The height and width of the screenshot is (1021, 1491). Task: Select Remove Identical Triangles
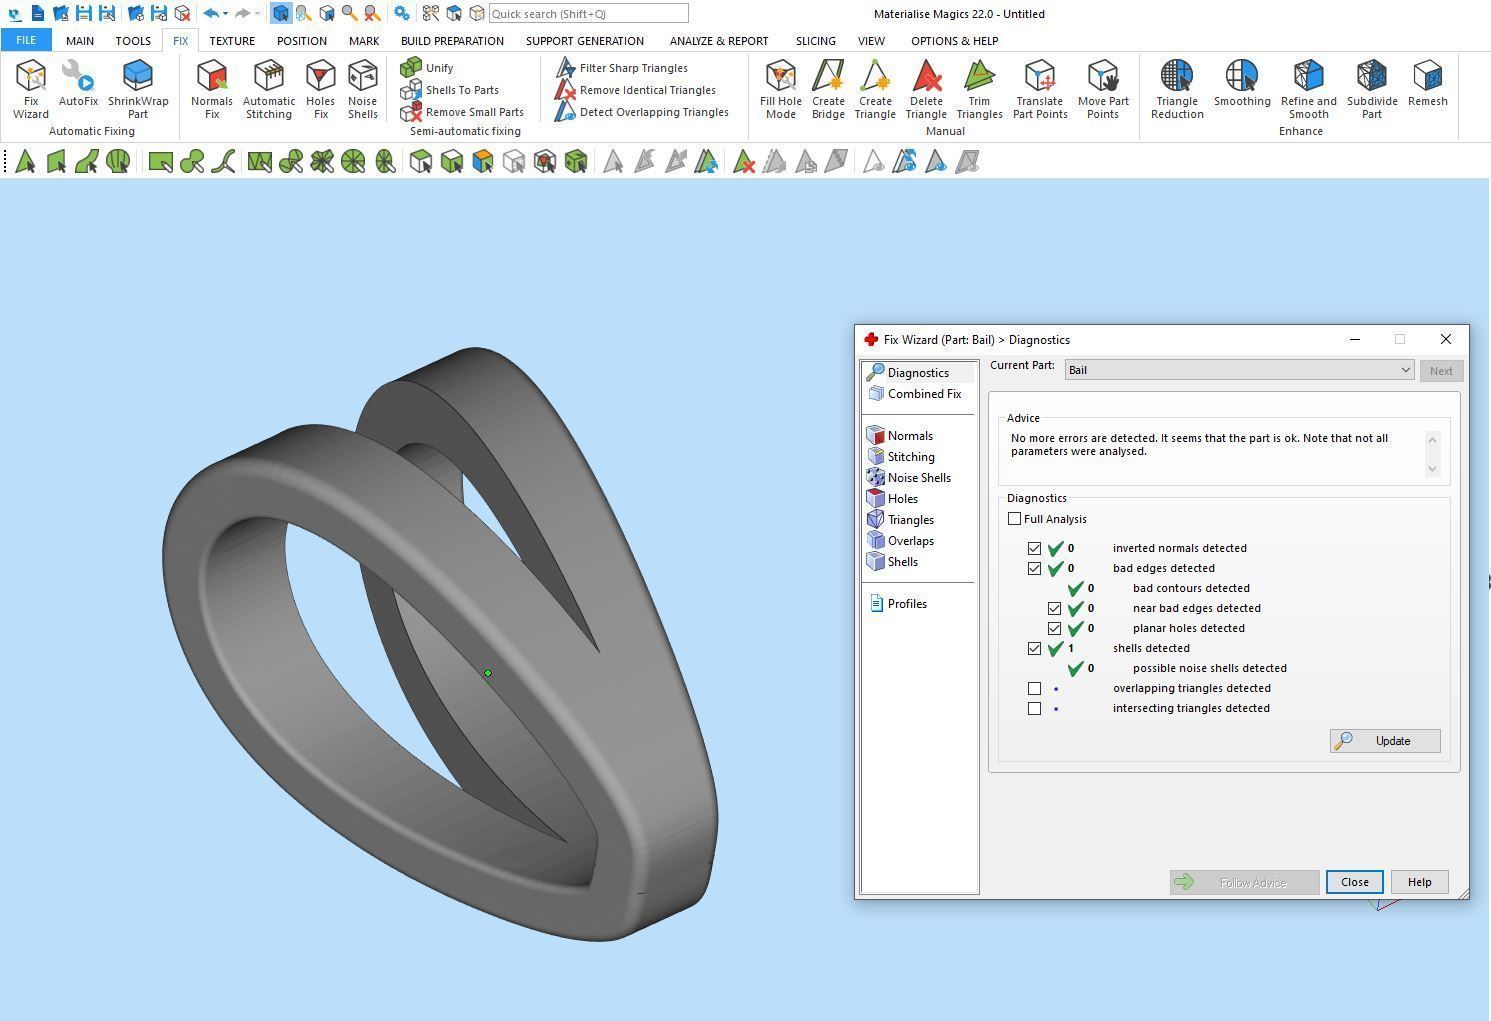635,90
